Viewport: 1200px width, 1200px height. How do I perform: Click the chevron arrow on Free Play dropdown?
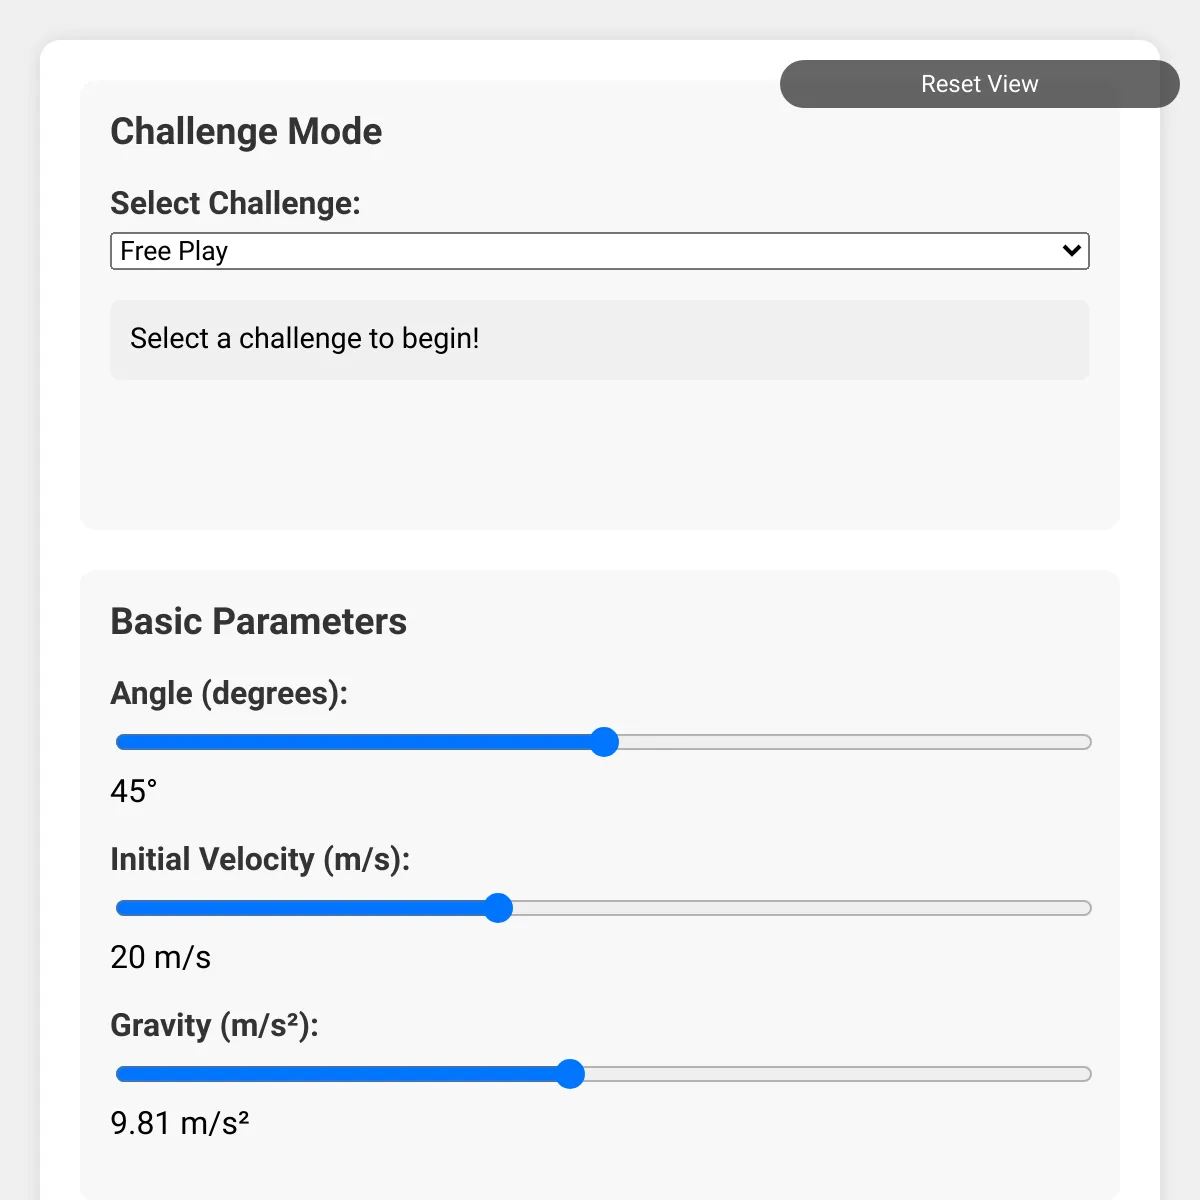click(1071, 251)
